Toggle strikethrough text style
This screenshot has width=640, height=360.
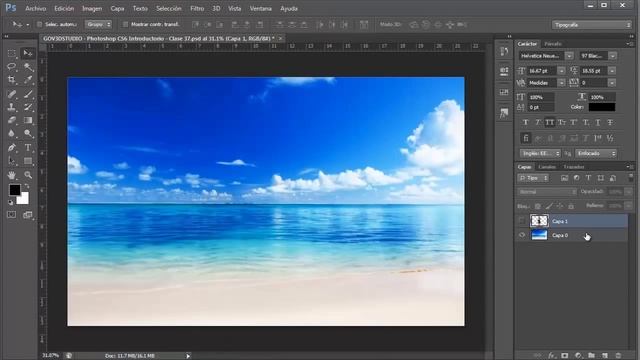(x=610, y=122)
